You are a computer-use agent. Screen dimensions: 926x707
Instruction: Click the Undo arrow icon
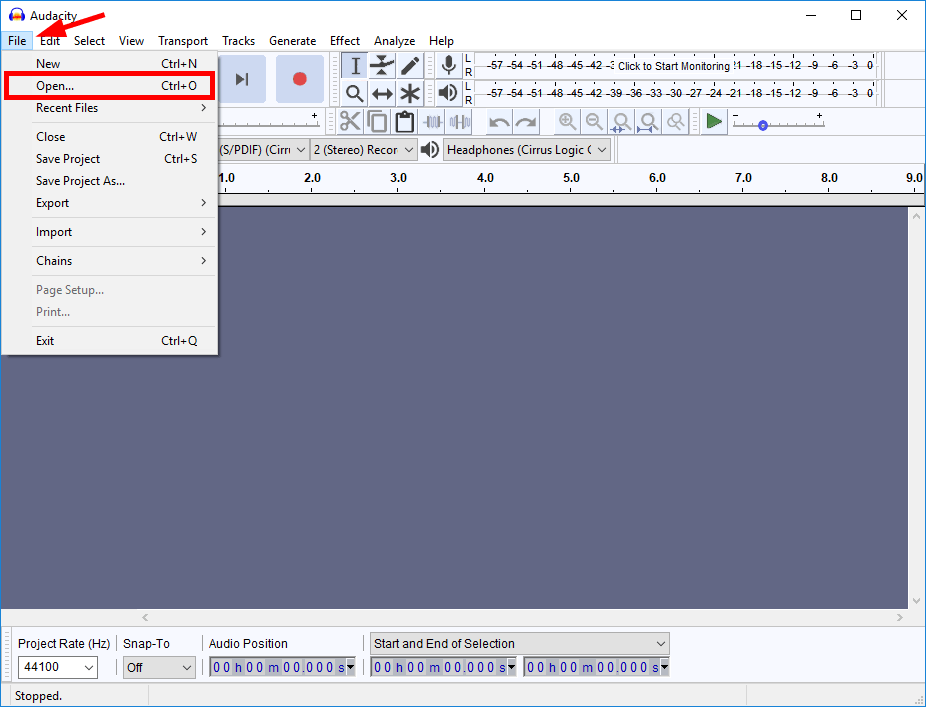tap(500, 122)
